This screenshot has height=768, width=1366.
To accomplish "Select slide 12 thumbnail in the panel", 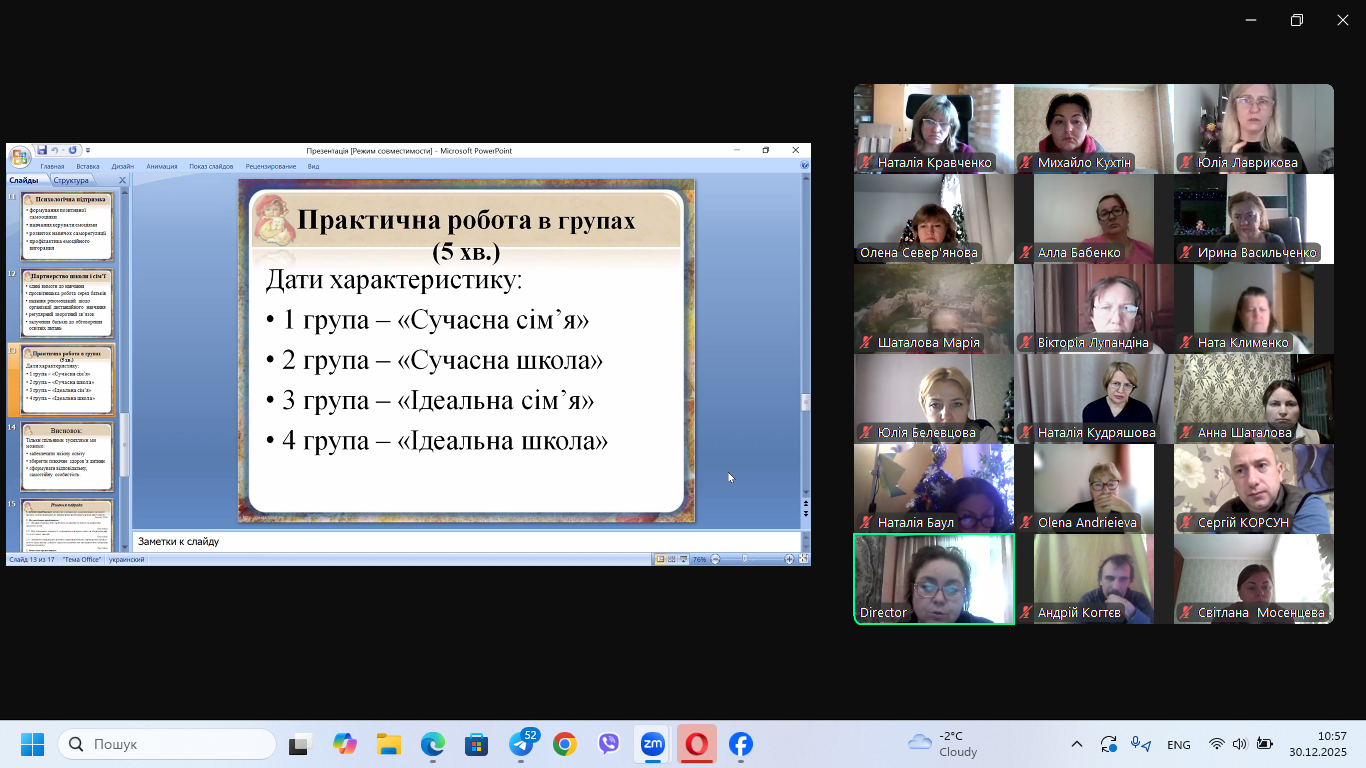I will coord(67,302).
